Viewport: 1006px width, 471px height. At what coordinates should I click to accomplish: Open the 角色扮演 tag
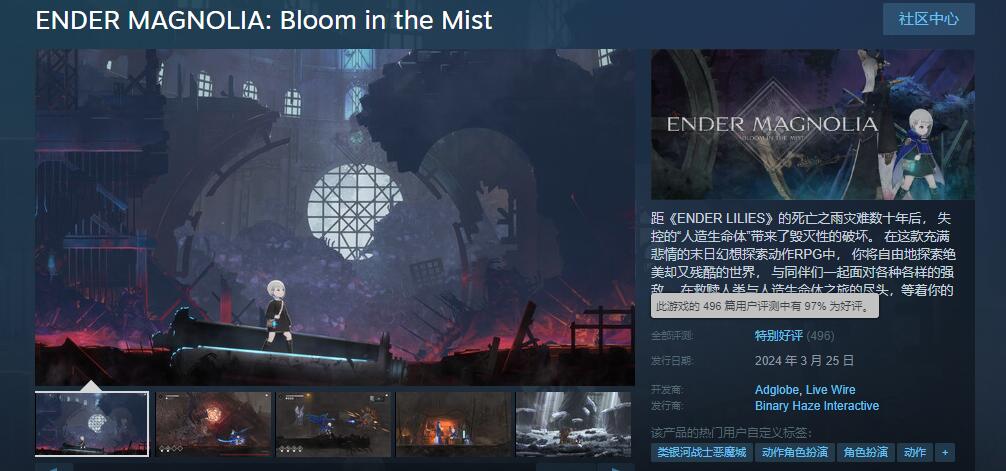[x=865, y=452]
